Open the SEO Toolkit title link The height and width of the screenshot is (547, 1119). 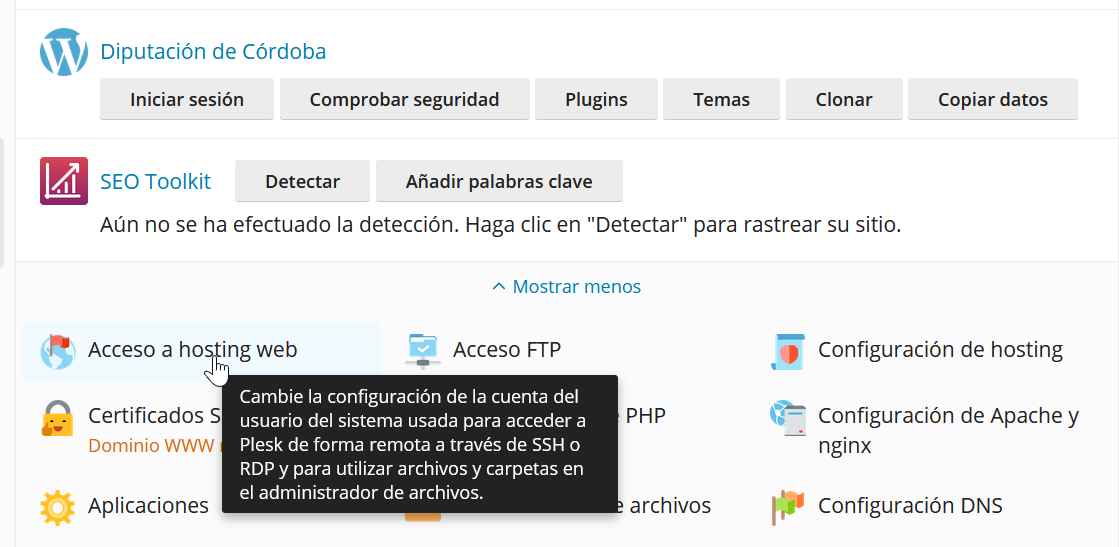pyautogui.click(x=155, y=182)
